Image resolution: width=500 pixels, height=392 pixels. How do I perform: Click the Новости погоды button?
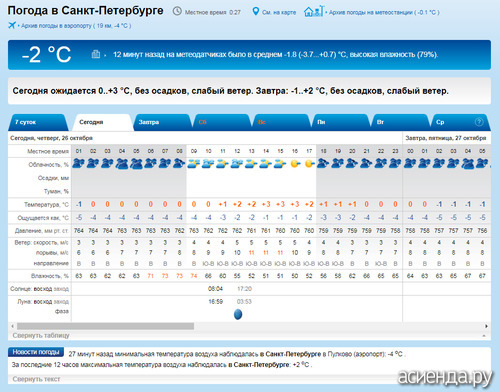tap(36, 352)
